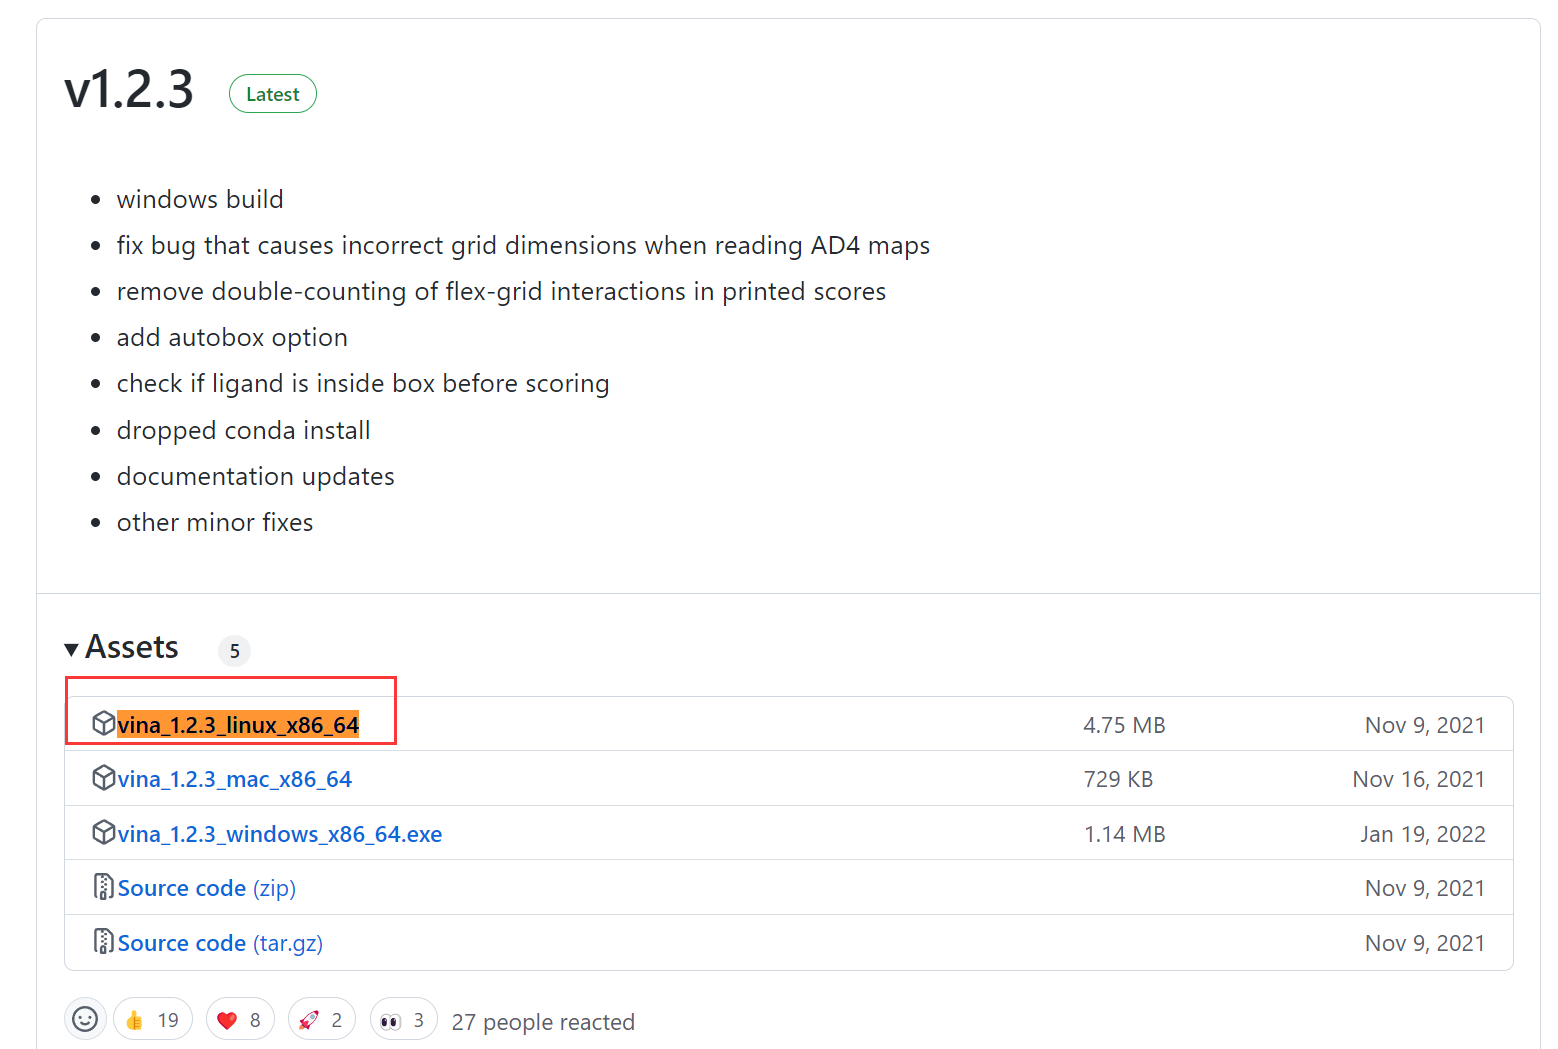Click package icon beside vina_1.2.3_windows_x86_64.exe
Image resolution: width=1558 pixels, height=1049 pixels.
tap(103, 832)
